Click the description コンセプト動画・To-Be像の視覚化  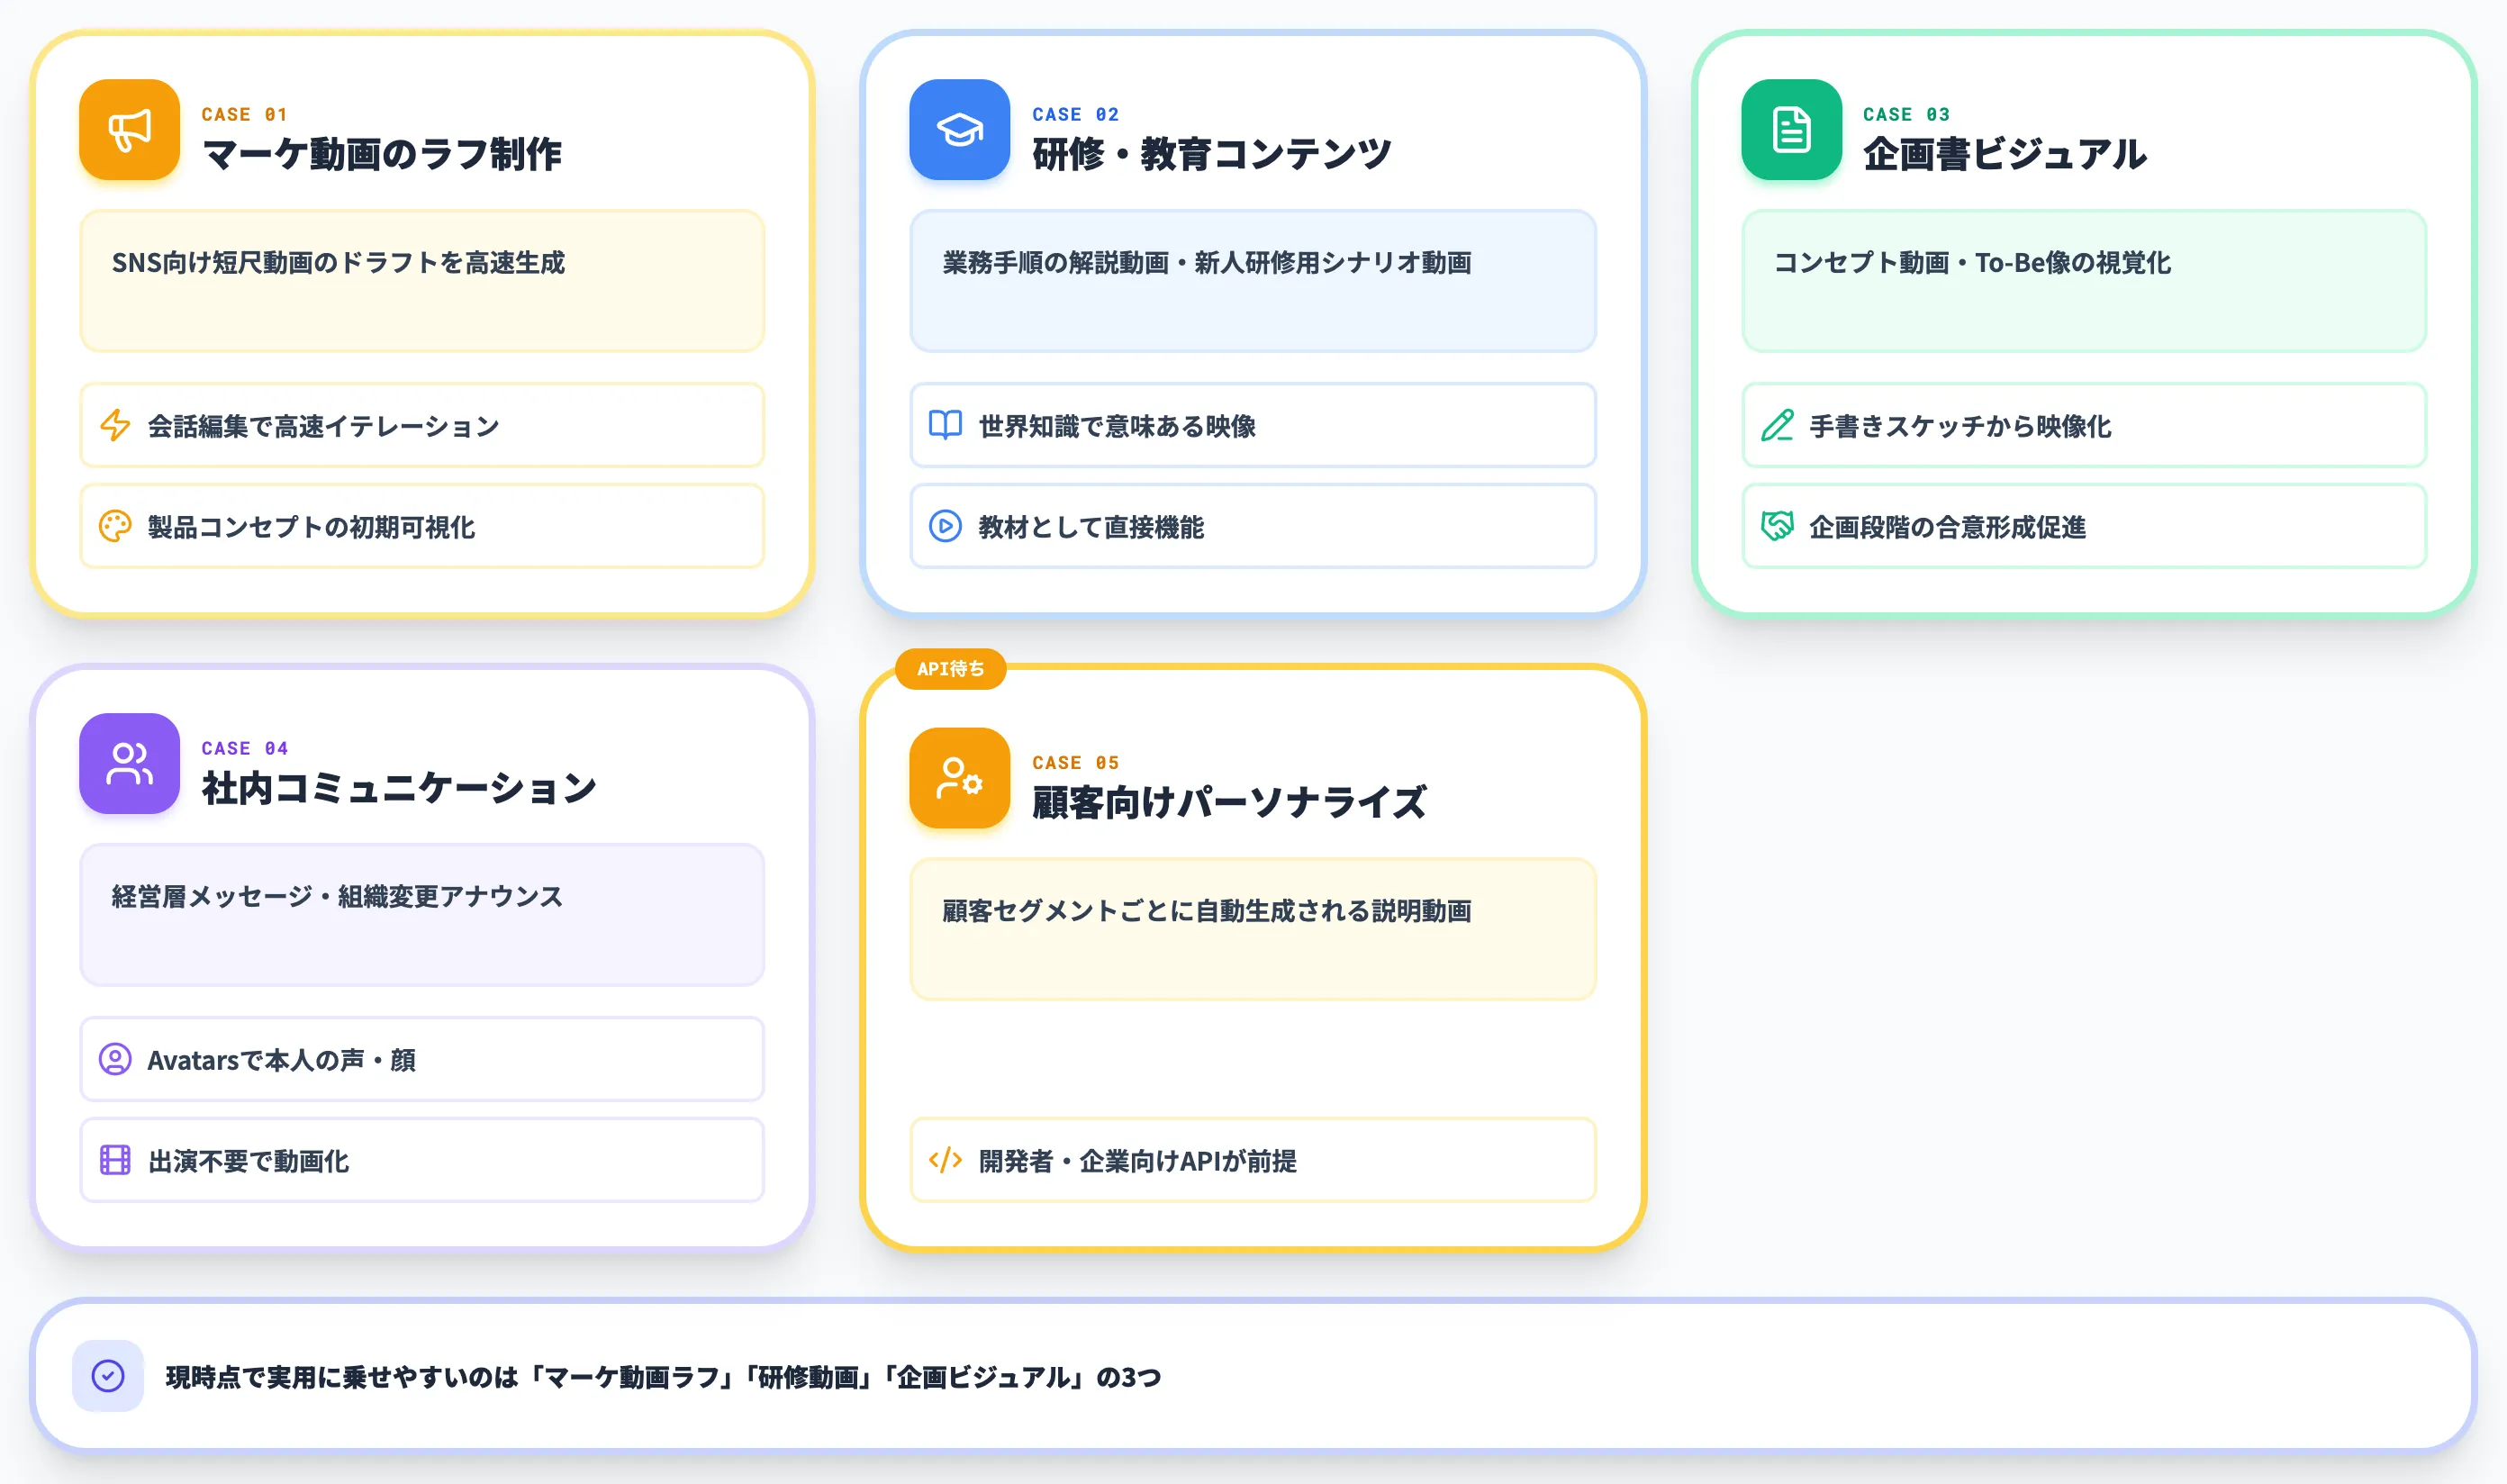coord(1972,263)
